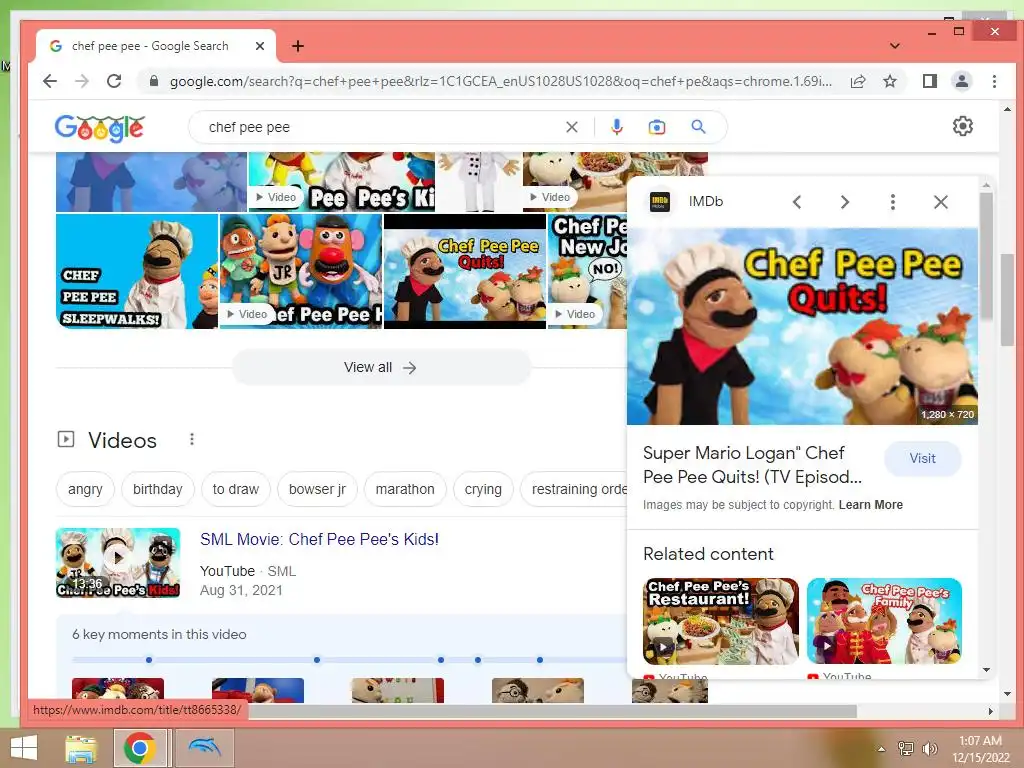Open the Mr. Potato Head video thumbnail
The image size is (1024, 768).
coord(300,271)
